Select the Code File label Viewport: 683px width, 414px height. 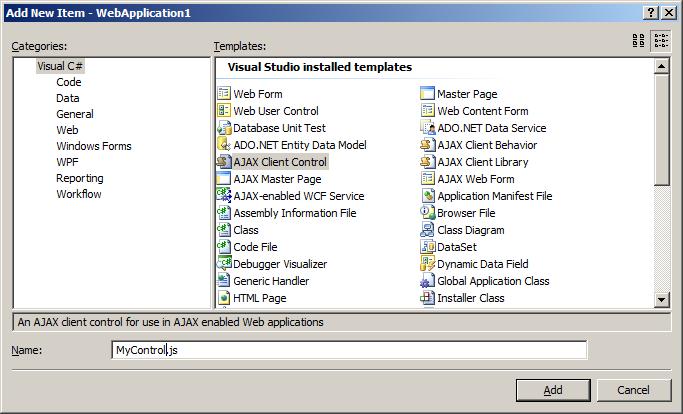coord(255,247)
